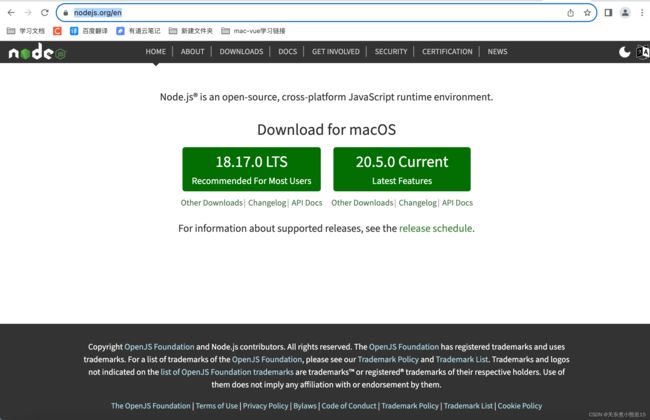Open Trademark List link in copyright paragraph
Image resolution: width=650 pixels, height=420 pixels.
coord(462,359)
